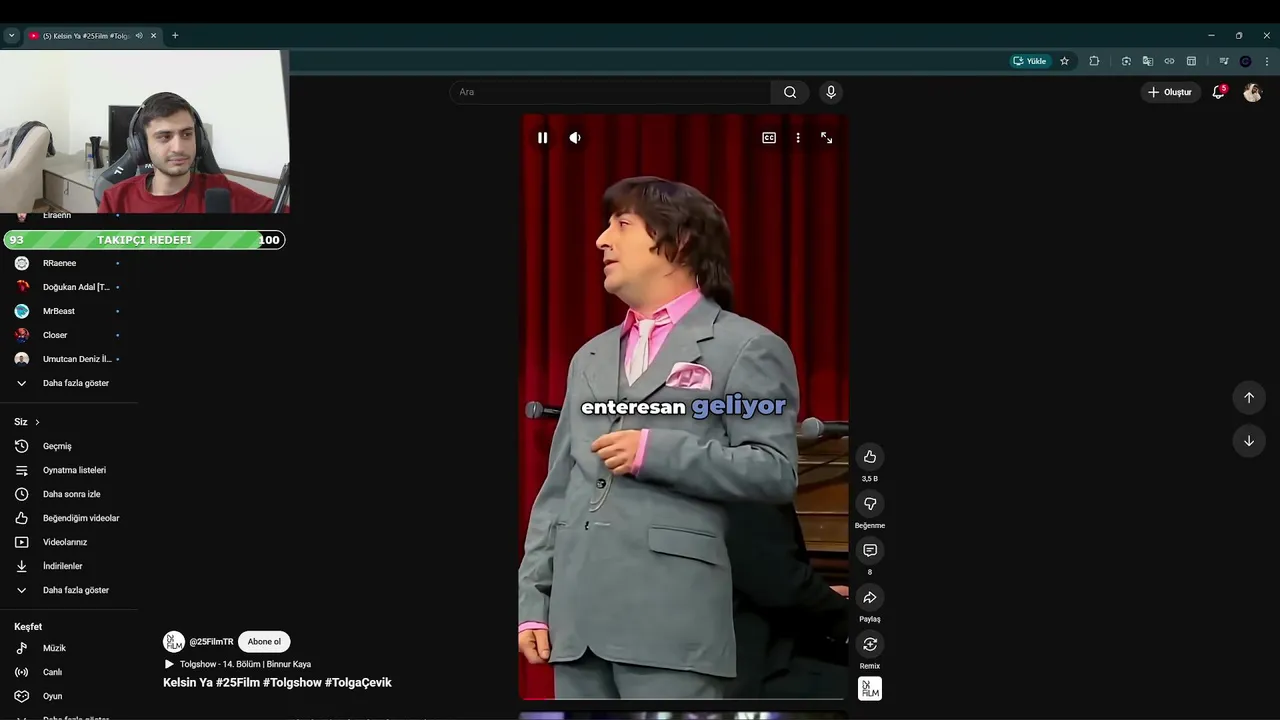Open the YouTube account avatar menu
The image size is (1280, 720).
point(1253,92)
